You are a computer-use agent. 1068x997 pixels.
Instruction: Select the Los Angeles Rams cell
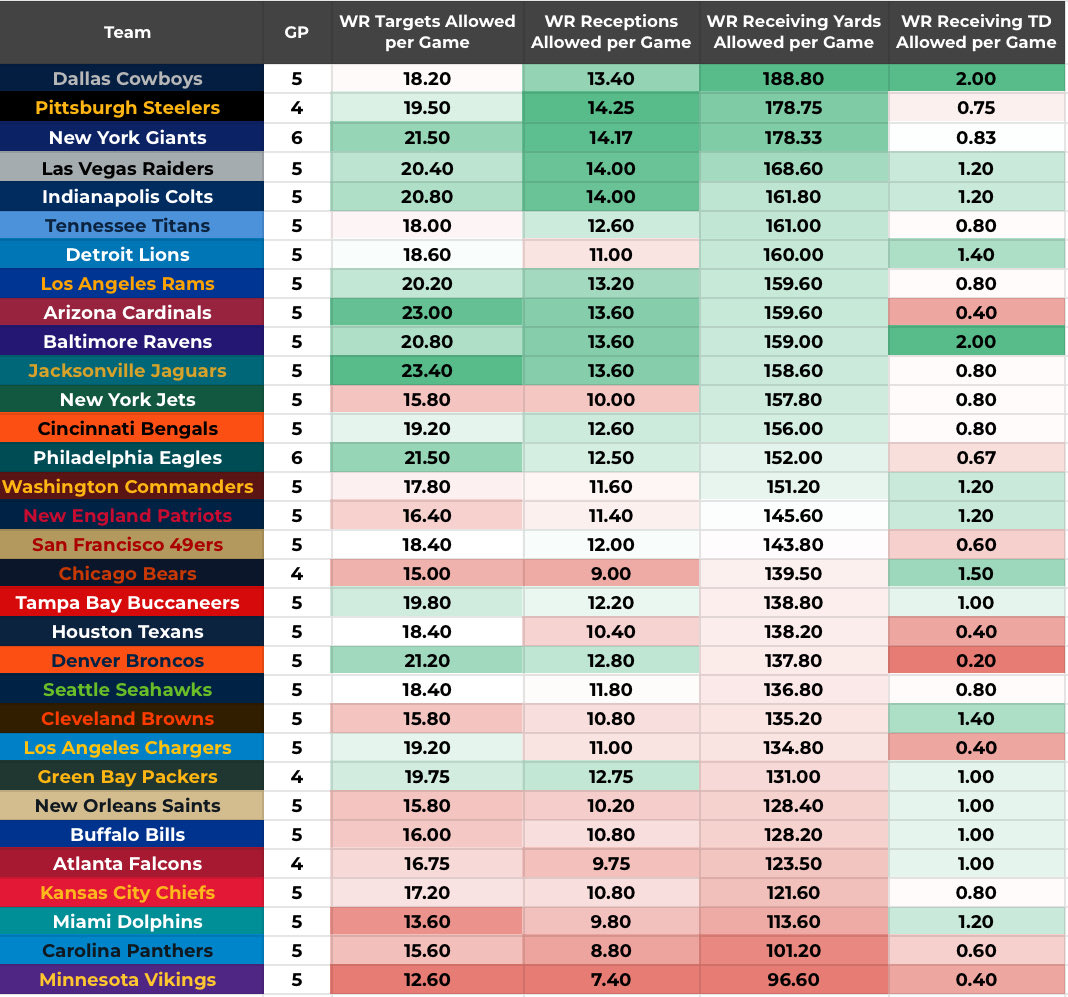tap(131, 283)
